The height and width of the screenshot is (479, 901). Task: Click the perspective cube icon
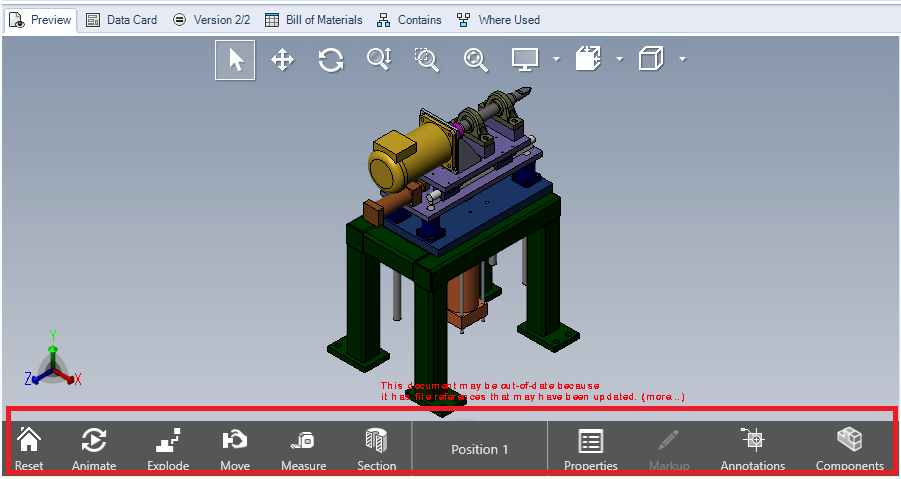click(651, 59)
